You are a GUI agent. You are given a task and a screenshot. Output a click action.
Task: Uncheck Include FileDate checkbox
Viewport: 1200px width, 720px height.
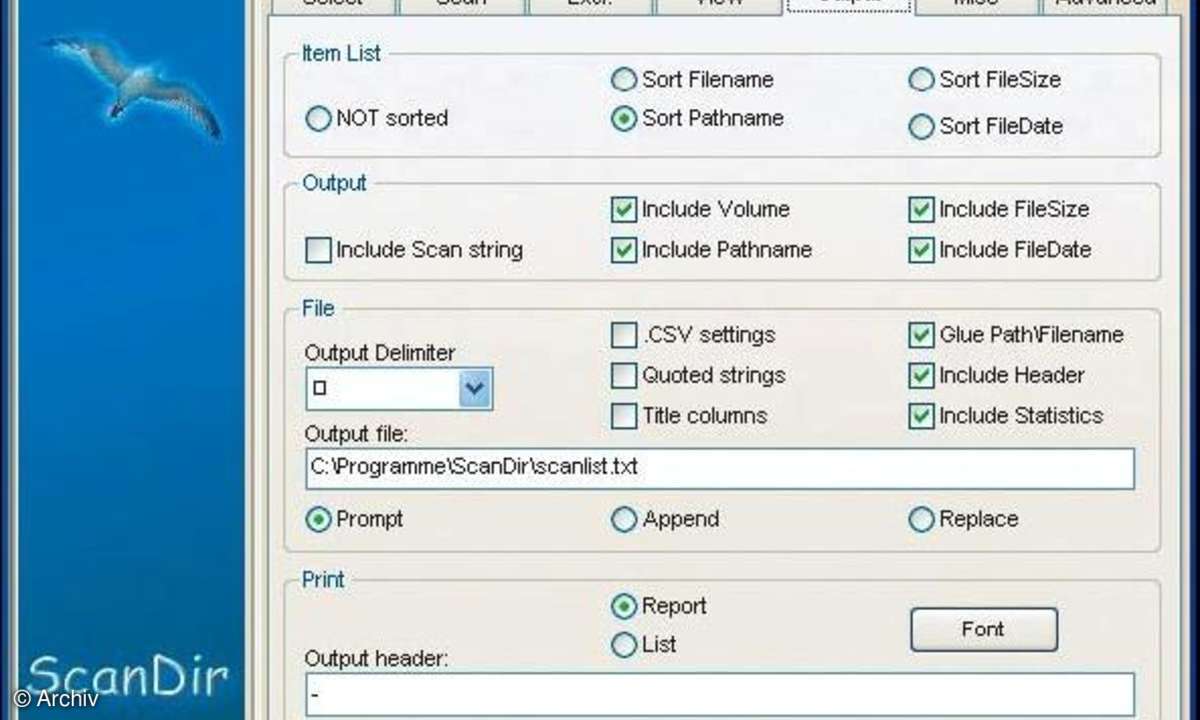pyautogui.click(x=921, y=250)
